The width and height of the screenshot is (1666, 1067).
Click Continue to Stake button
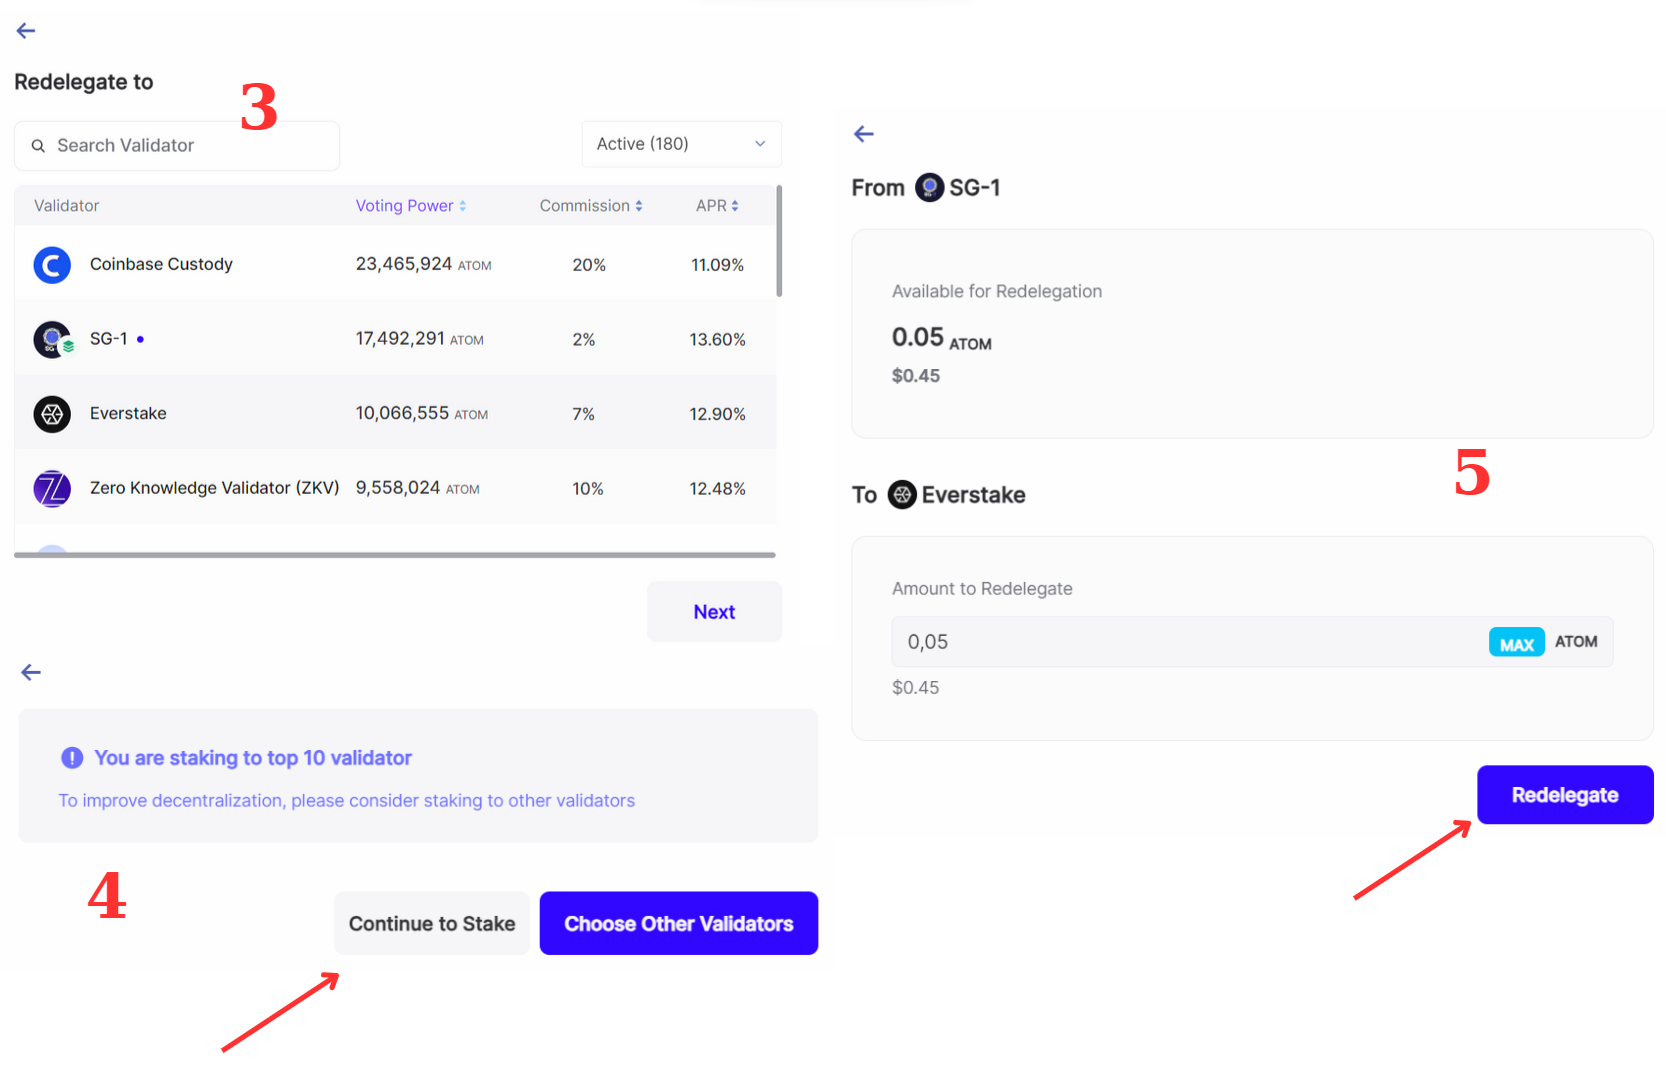(432, 924)
